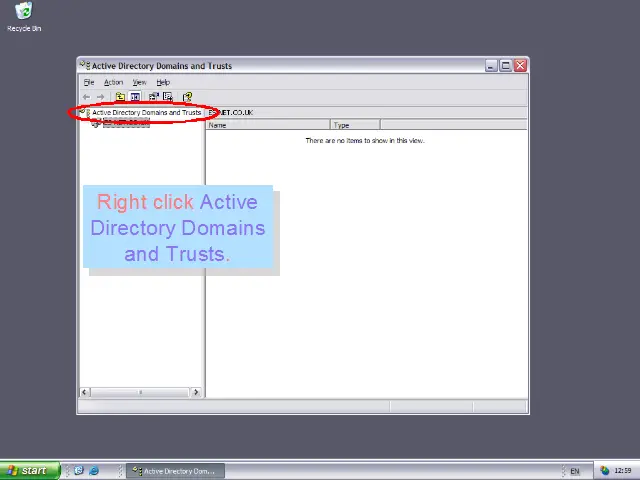Click the 12:59 taskbar clock
The width and height of the screenshot is (640, 480).
click(623, 471)
